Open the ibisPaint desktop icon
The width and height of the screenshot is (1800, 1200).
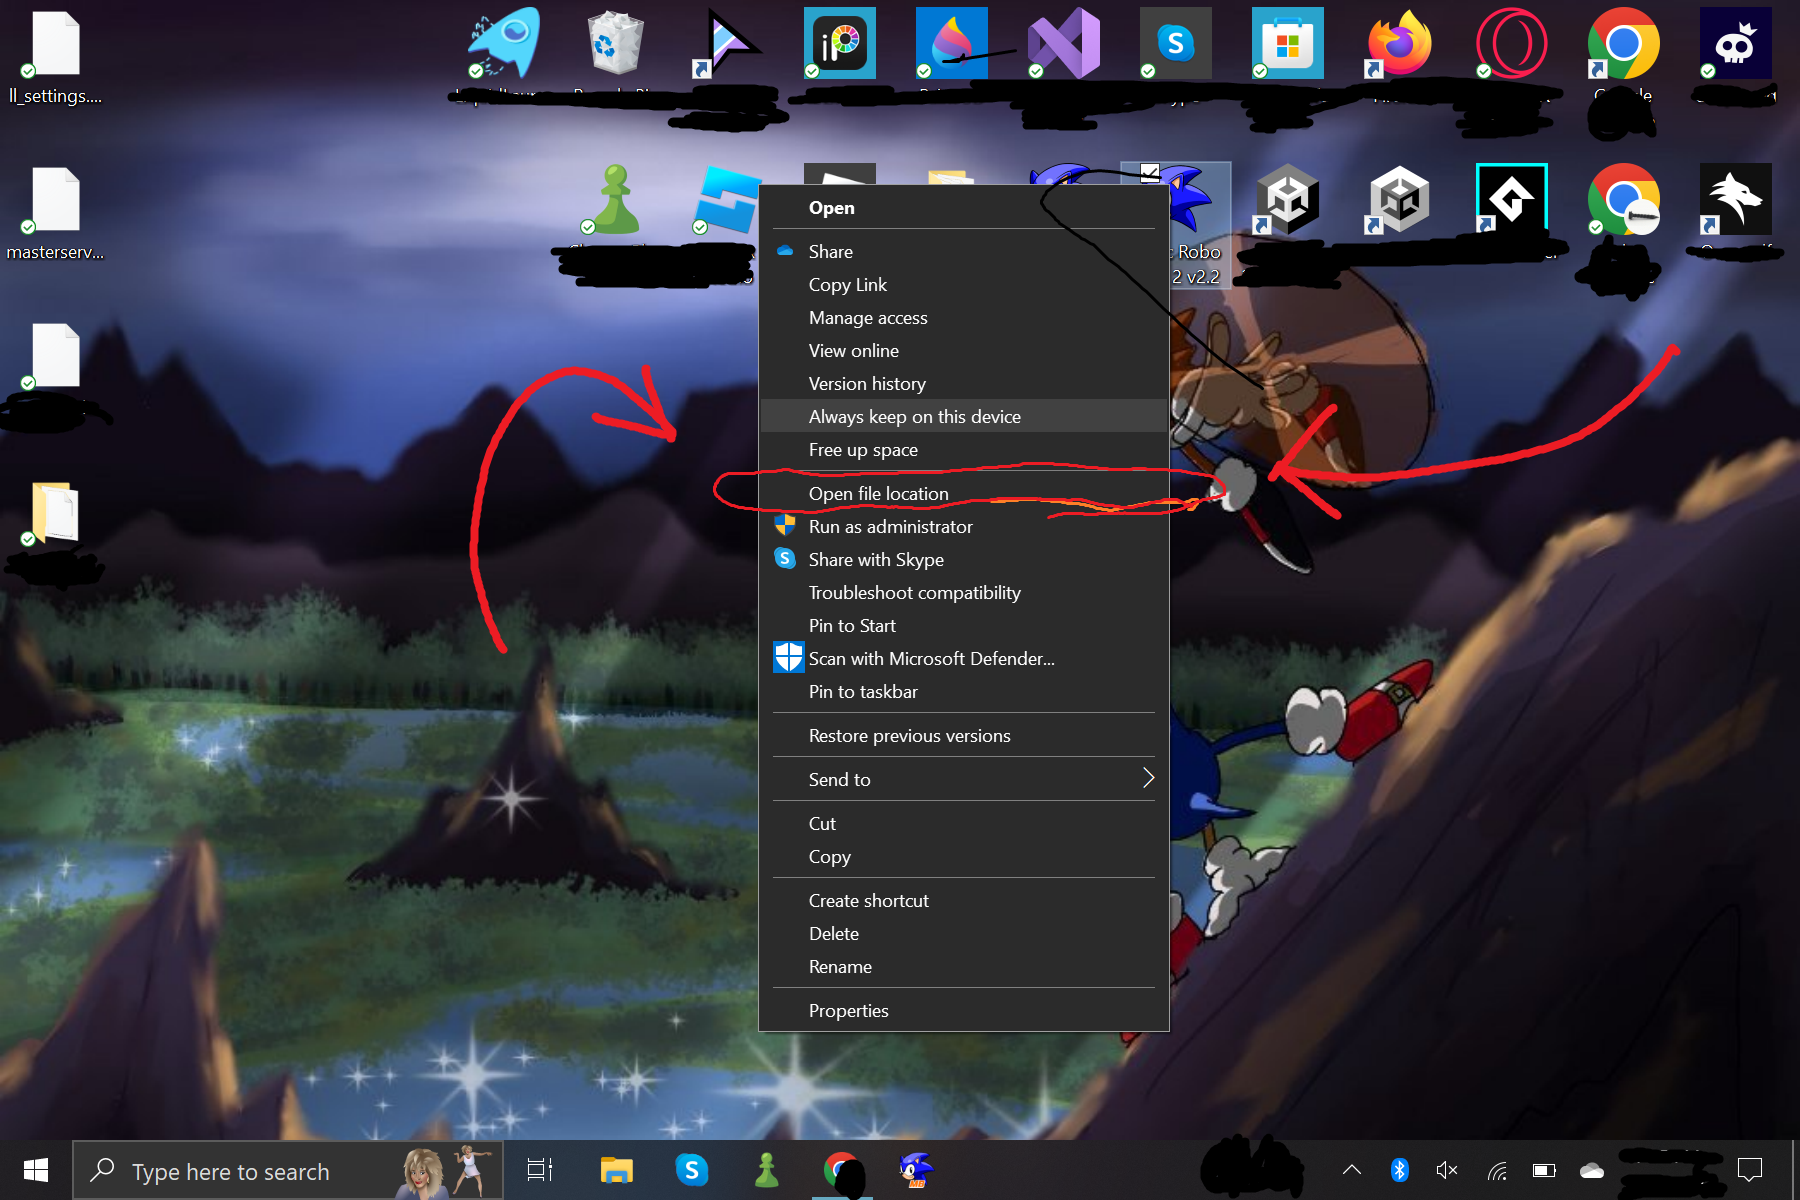pyautogui.click(x=840, y=43)
